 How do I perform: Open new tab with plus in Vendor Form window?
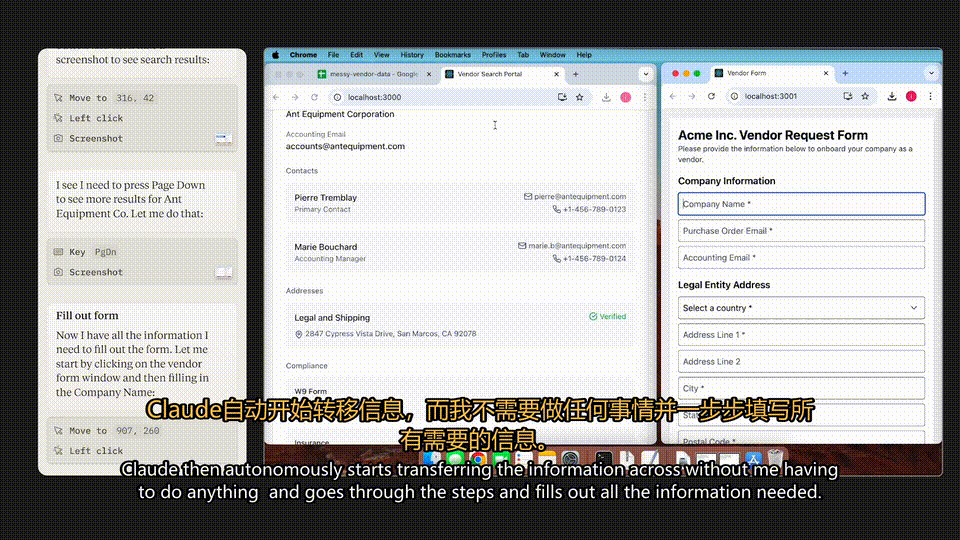[846, 73]
